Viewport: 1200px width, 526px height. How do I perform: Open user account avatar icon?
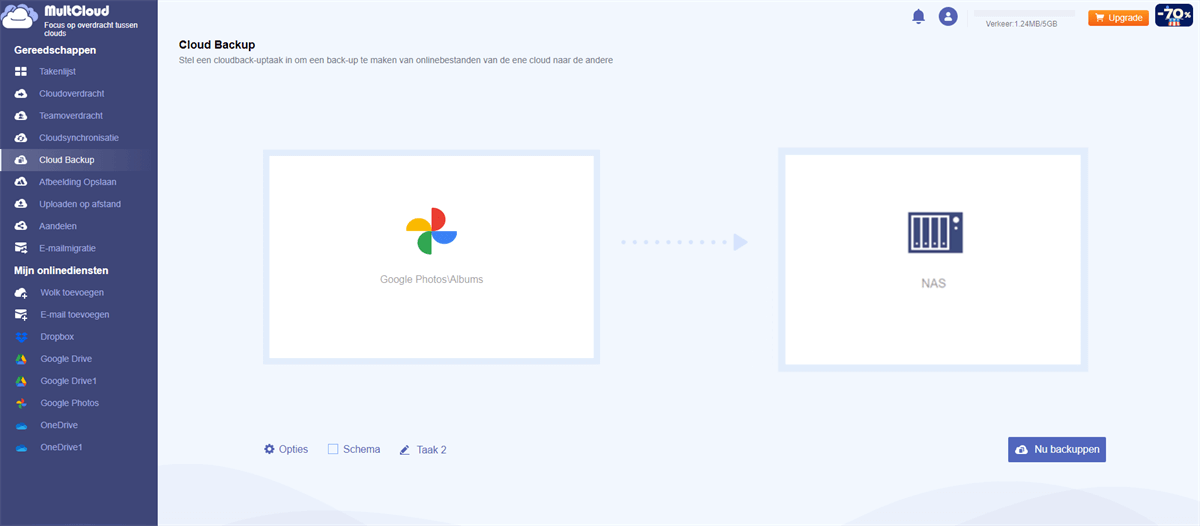[x=948, y=17]
